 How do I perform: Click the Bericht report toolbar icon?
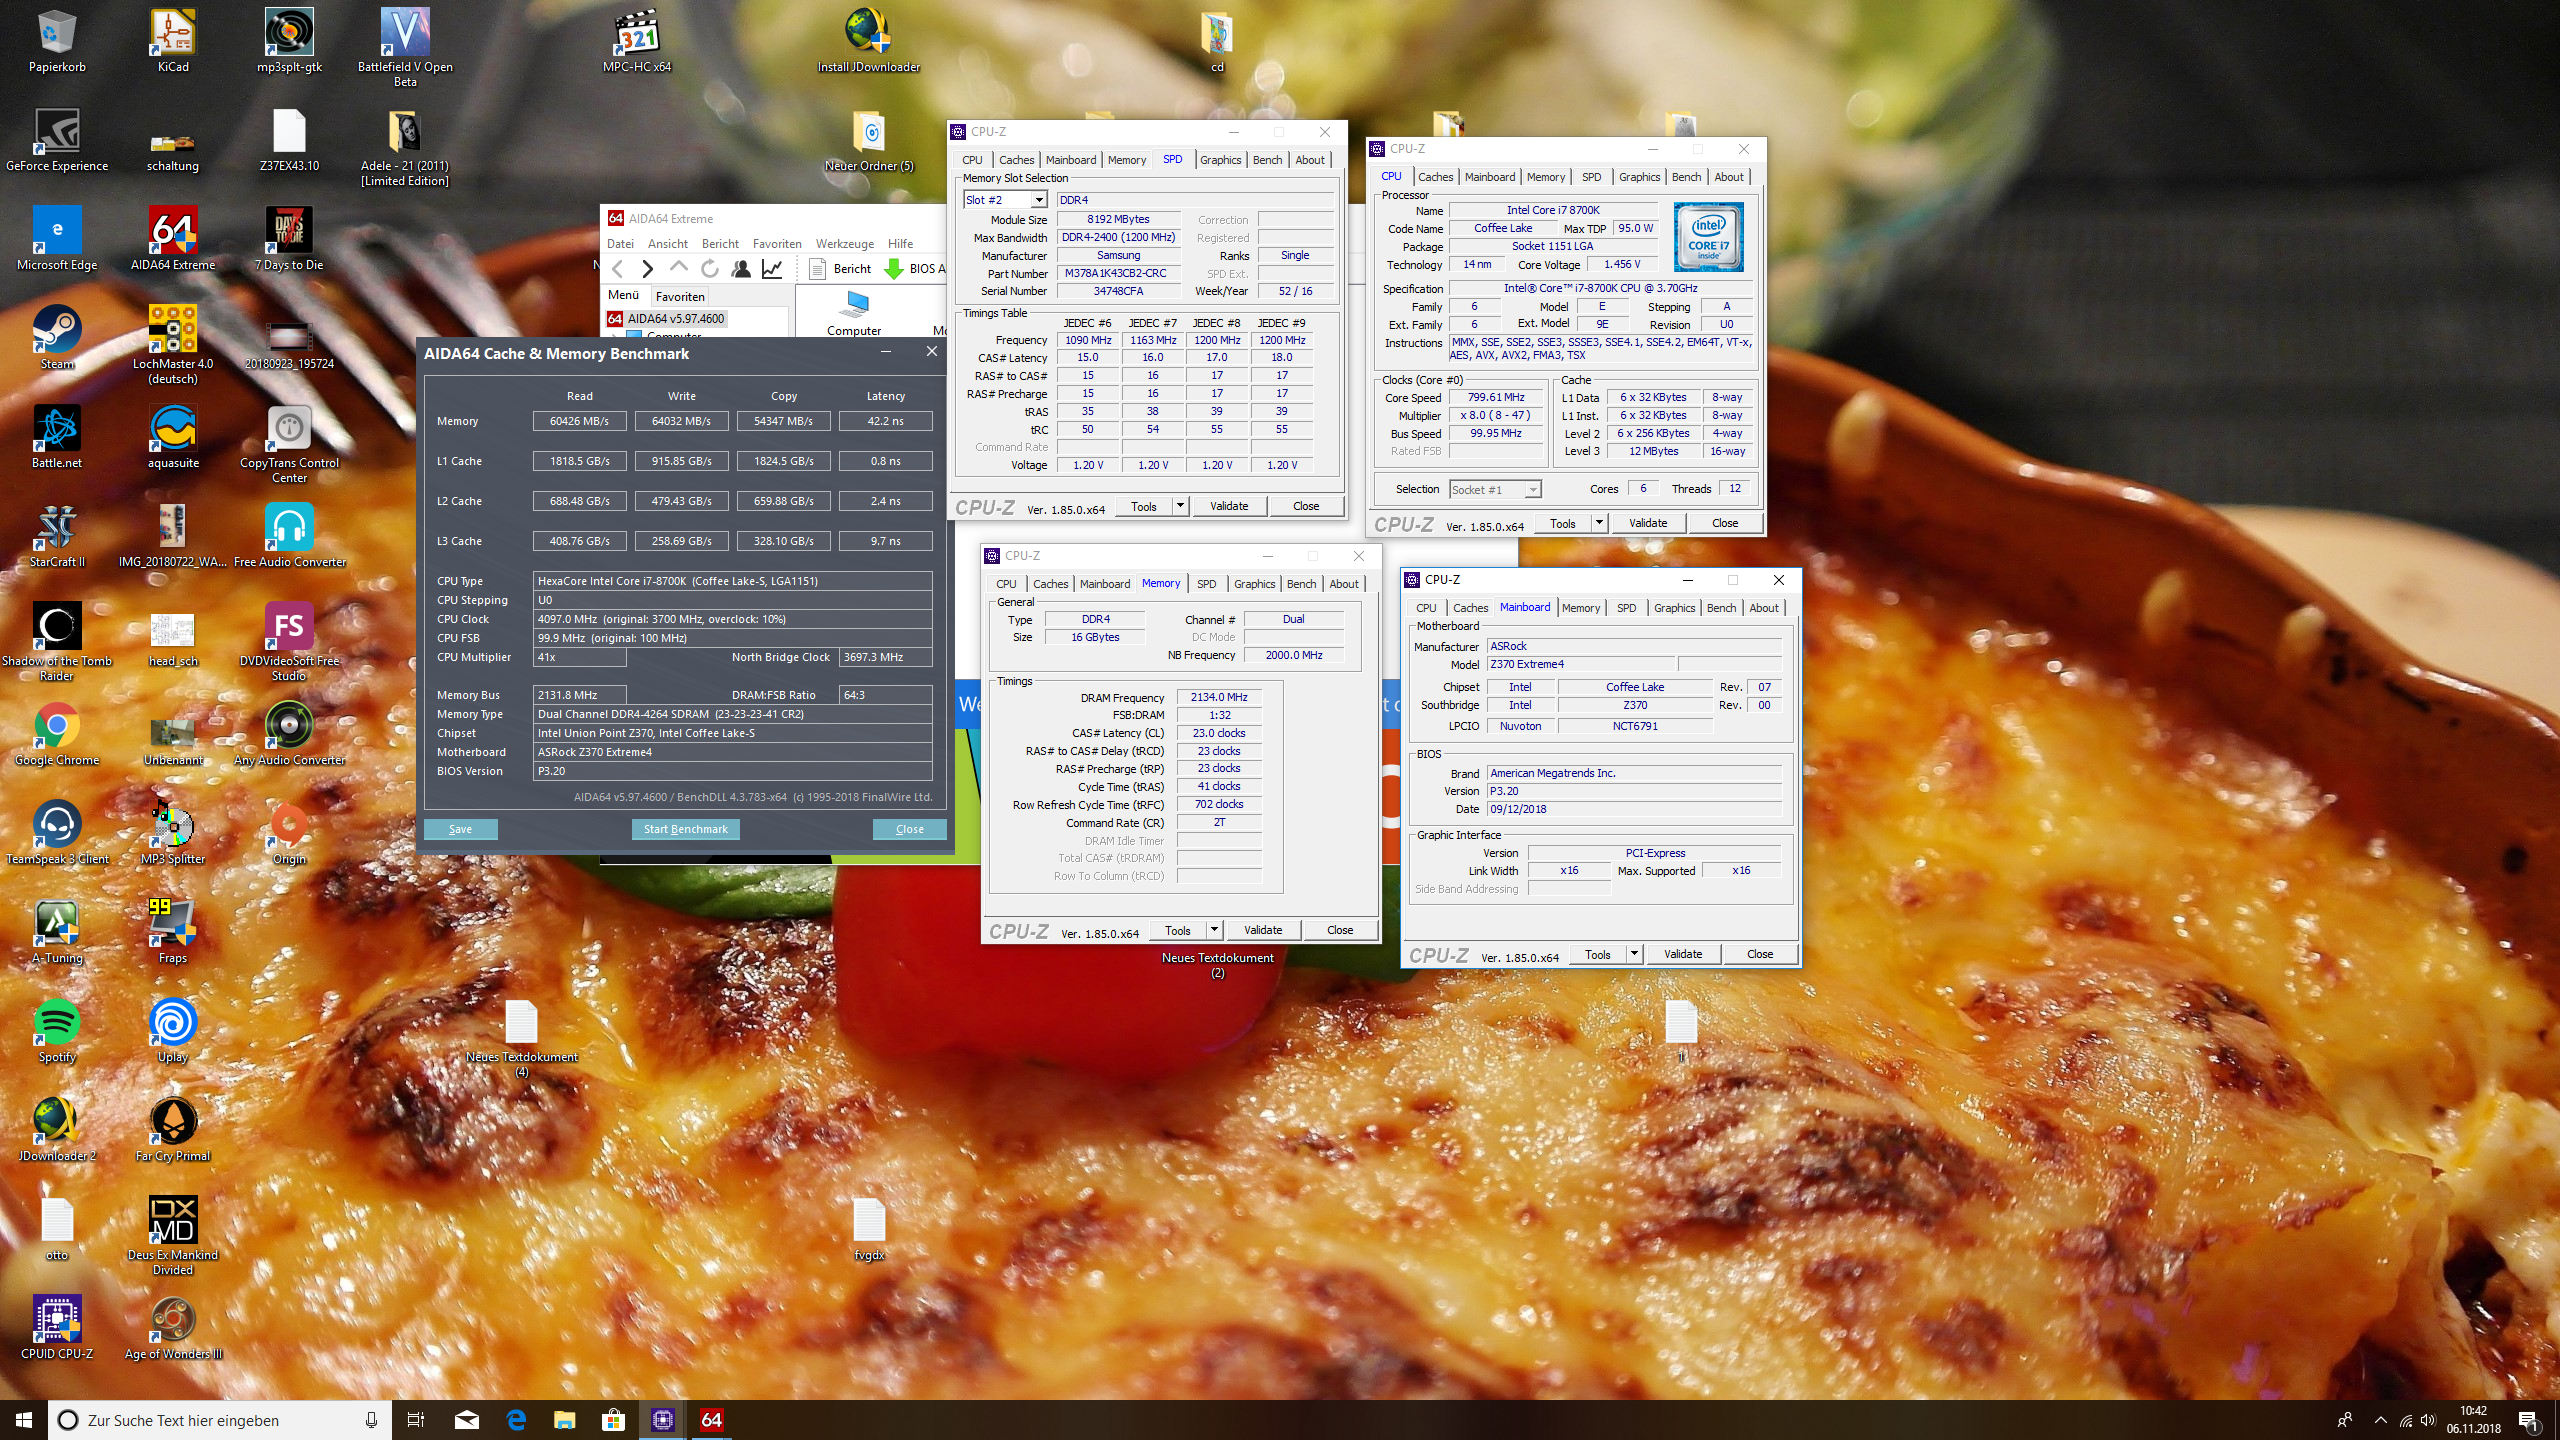point(817,269)
